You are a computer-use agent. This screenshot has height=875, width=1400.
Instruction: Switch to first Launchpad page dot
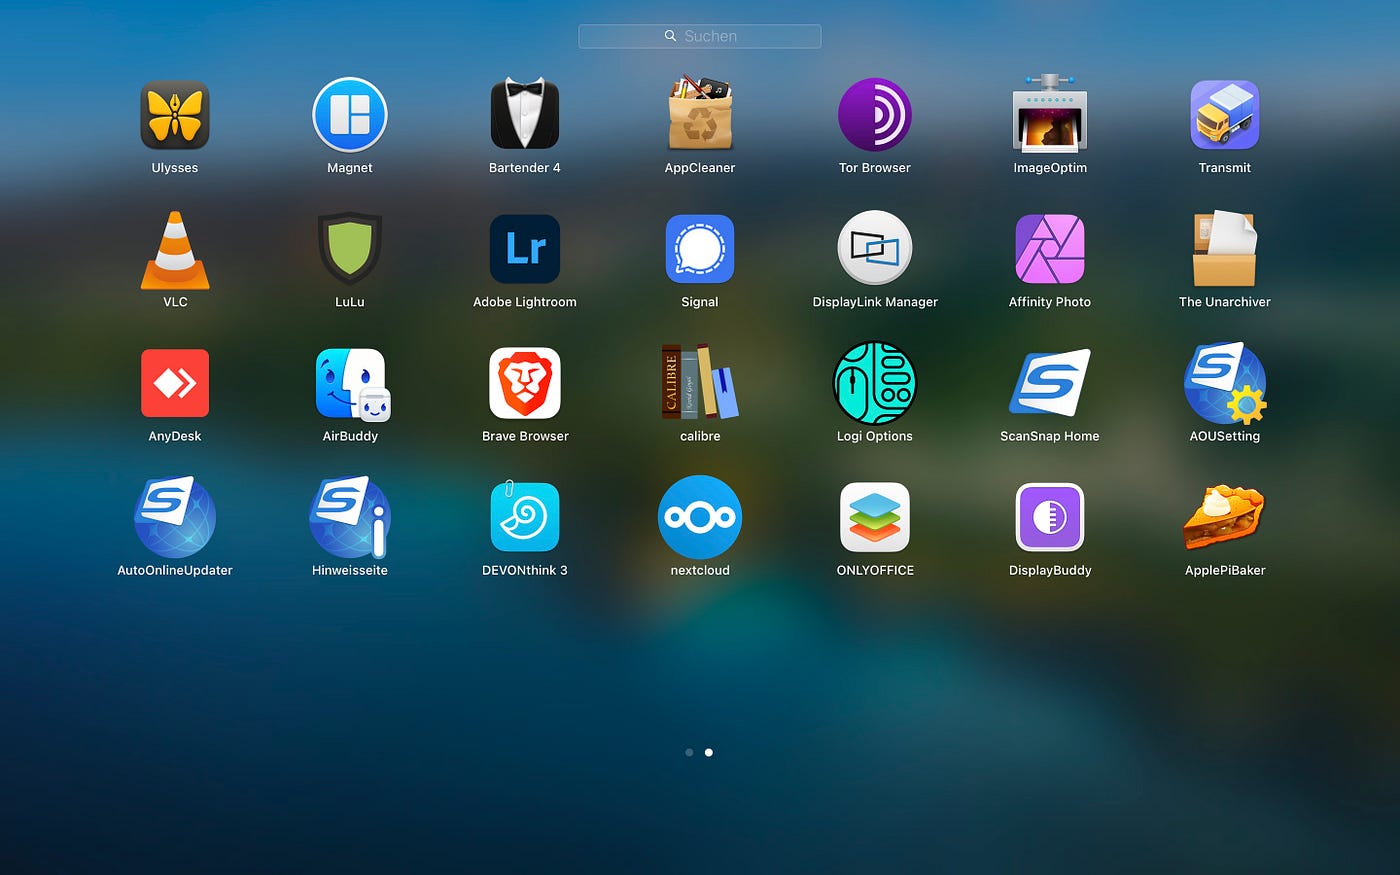[689, 752]
